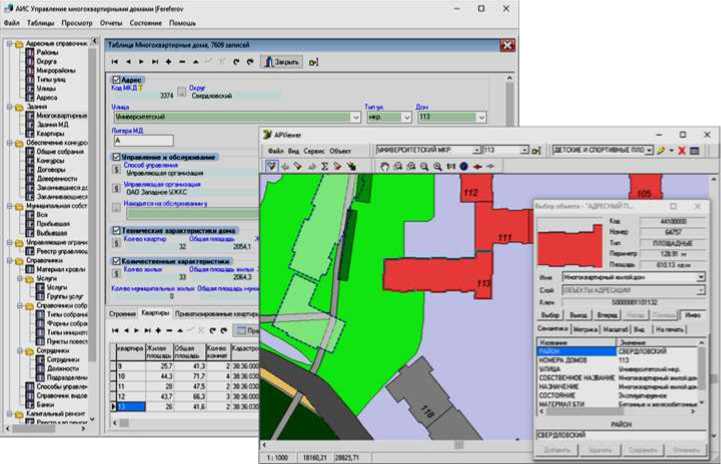Go to first record in table navigator

[x=117, y=61]
